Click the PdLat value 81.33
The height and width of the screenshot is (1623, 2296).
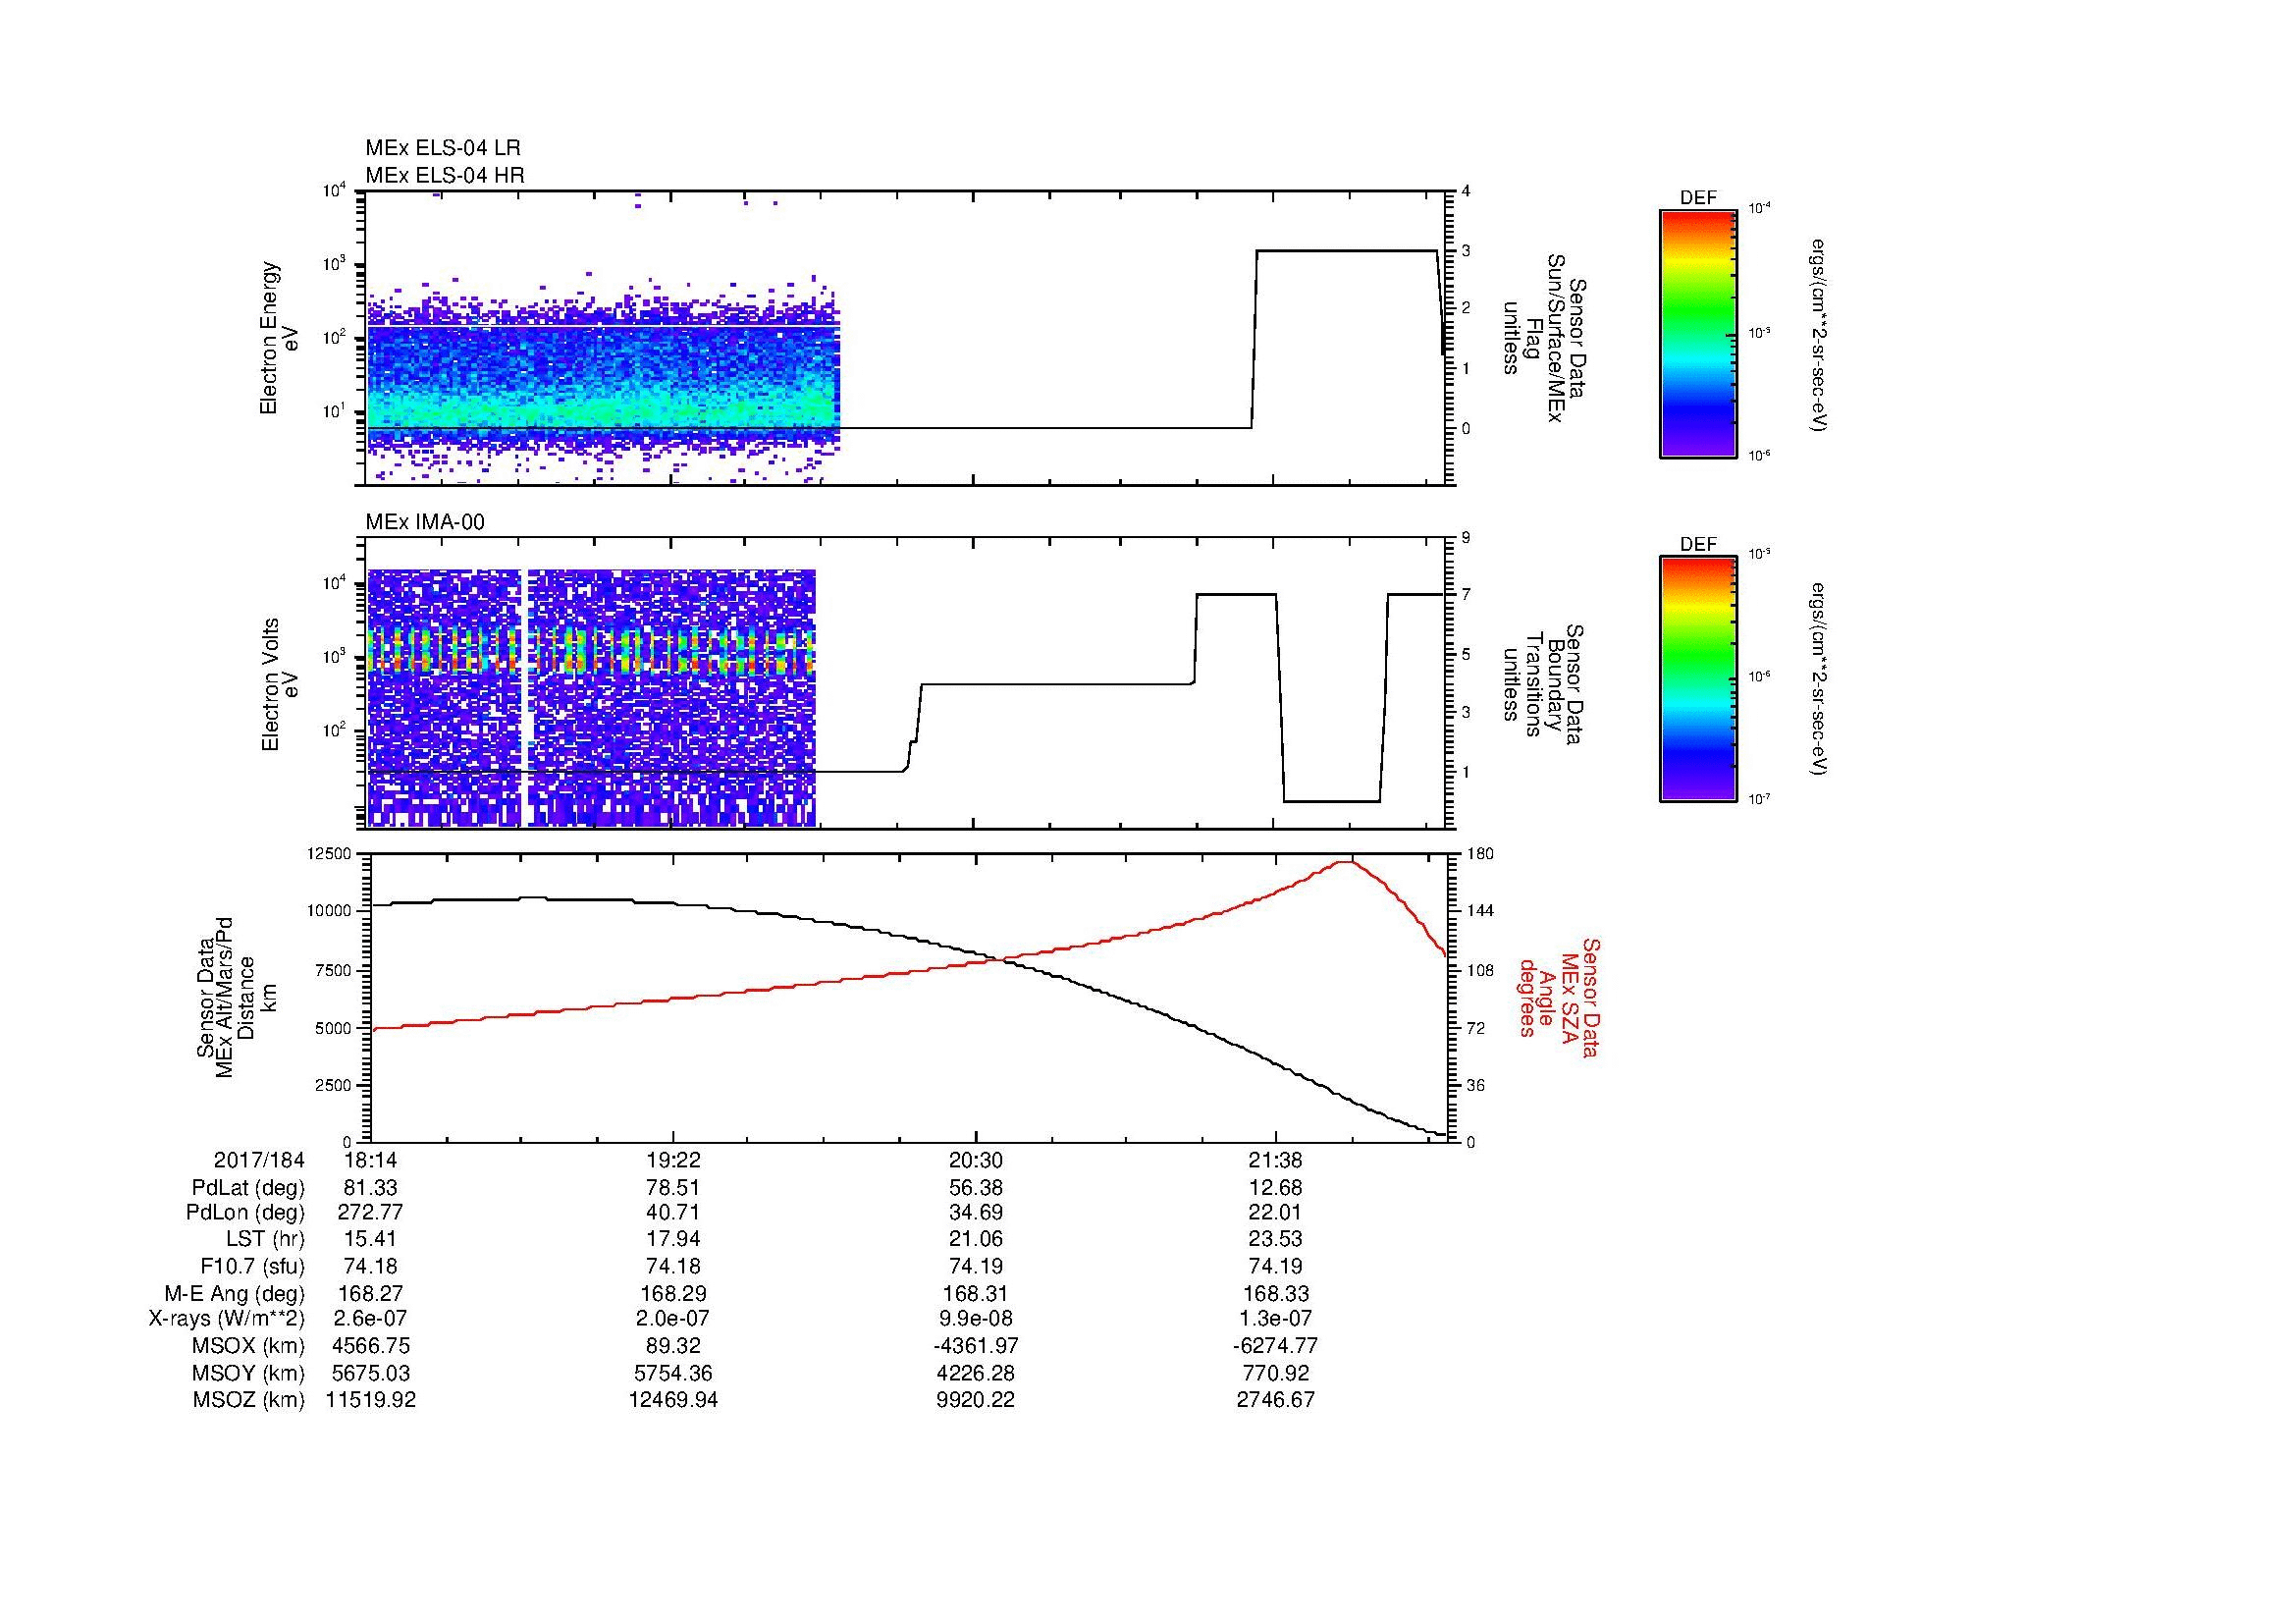(x=371, y=1188)
